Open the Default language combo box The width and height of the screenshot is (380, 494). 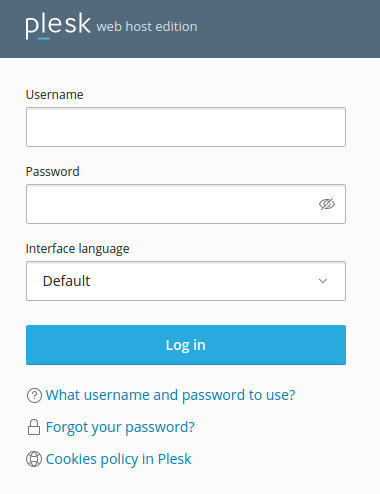click(186, 281)
